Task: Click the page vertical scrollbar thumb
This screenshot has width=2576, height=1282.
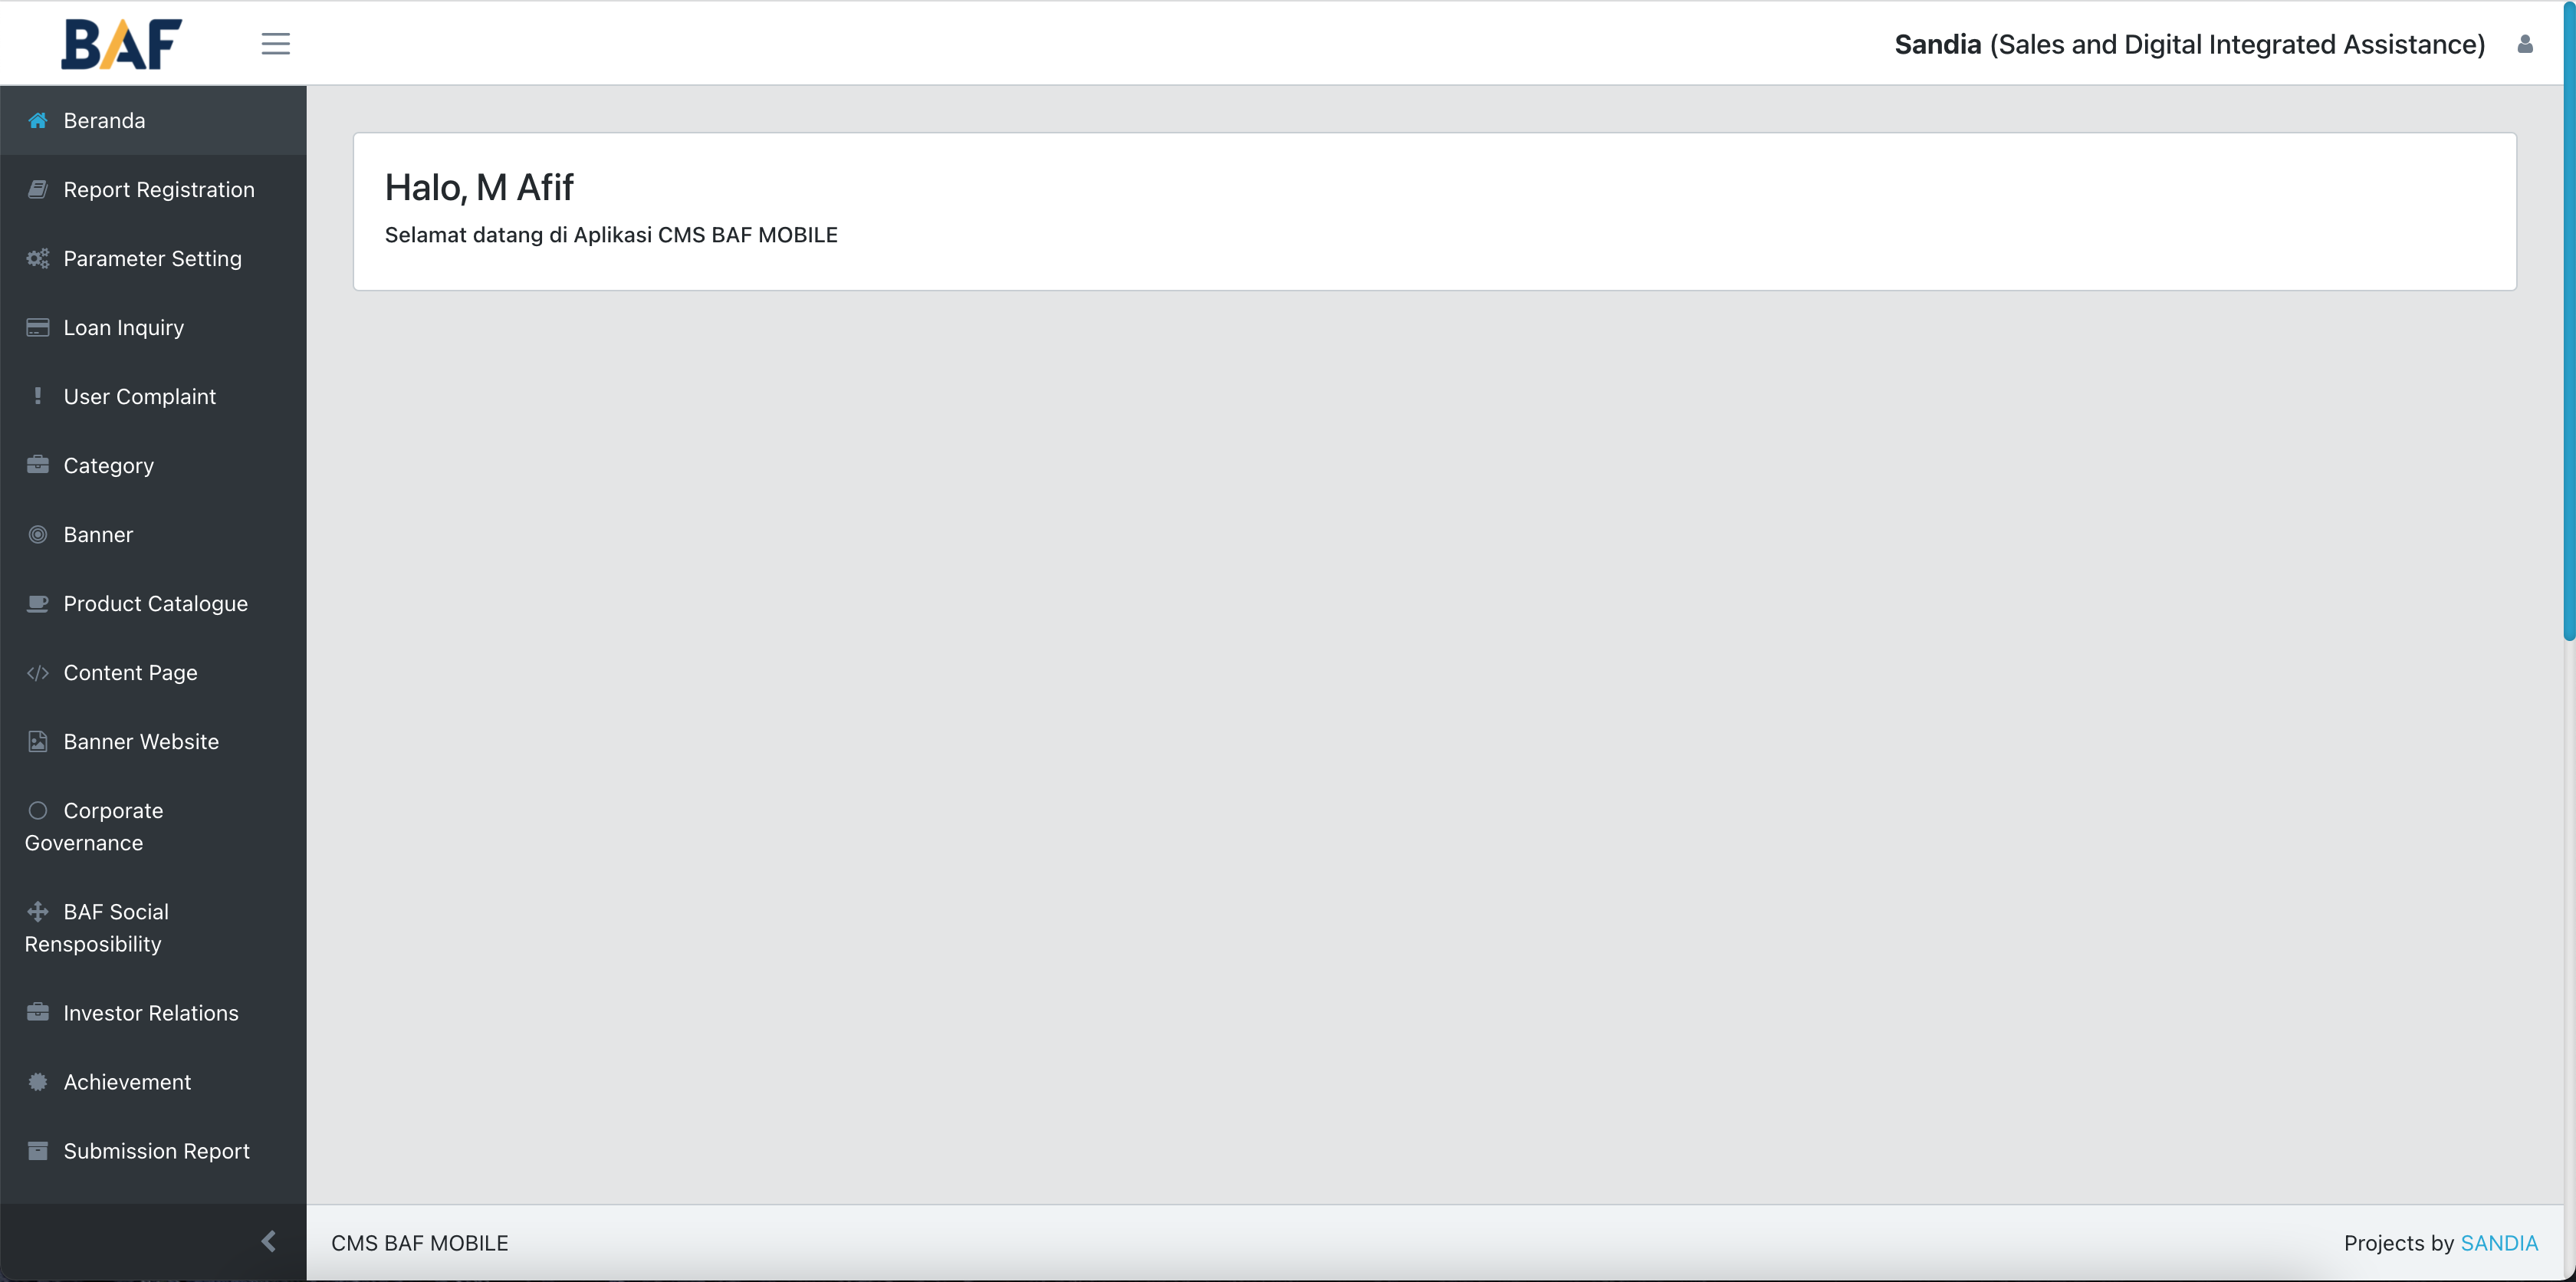Action: click(2569, 320)
